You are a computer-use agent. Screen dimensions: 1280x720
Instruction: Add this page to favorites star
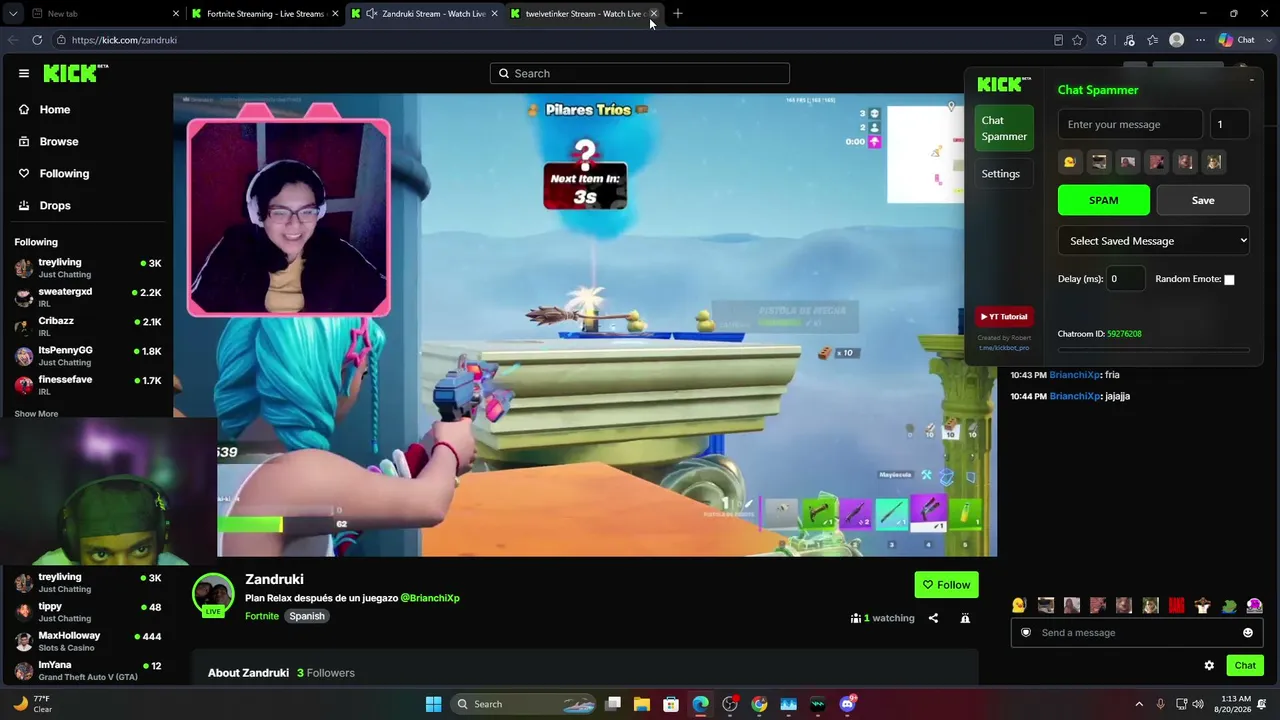[1077, 40]
